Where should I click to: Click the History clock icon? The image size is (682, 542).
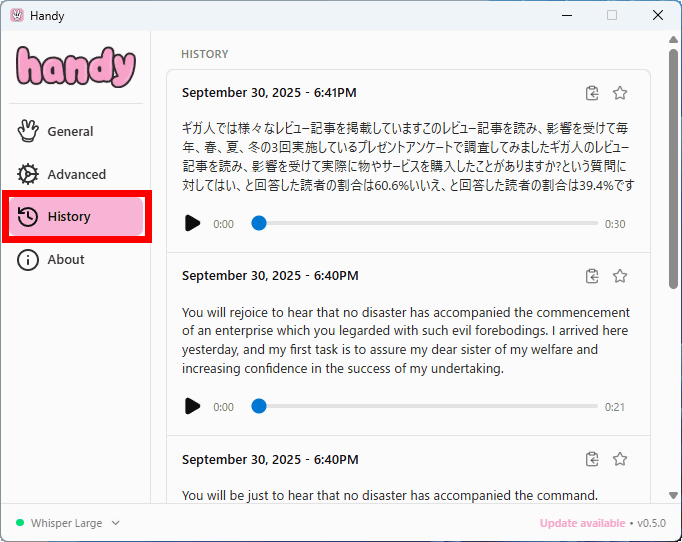[28, 216]
